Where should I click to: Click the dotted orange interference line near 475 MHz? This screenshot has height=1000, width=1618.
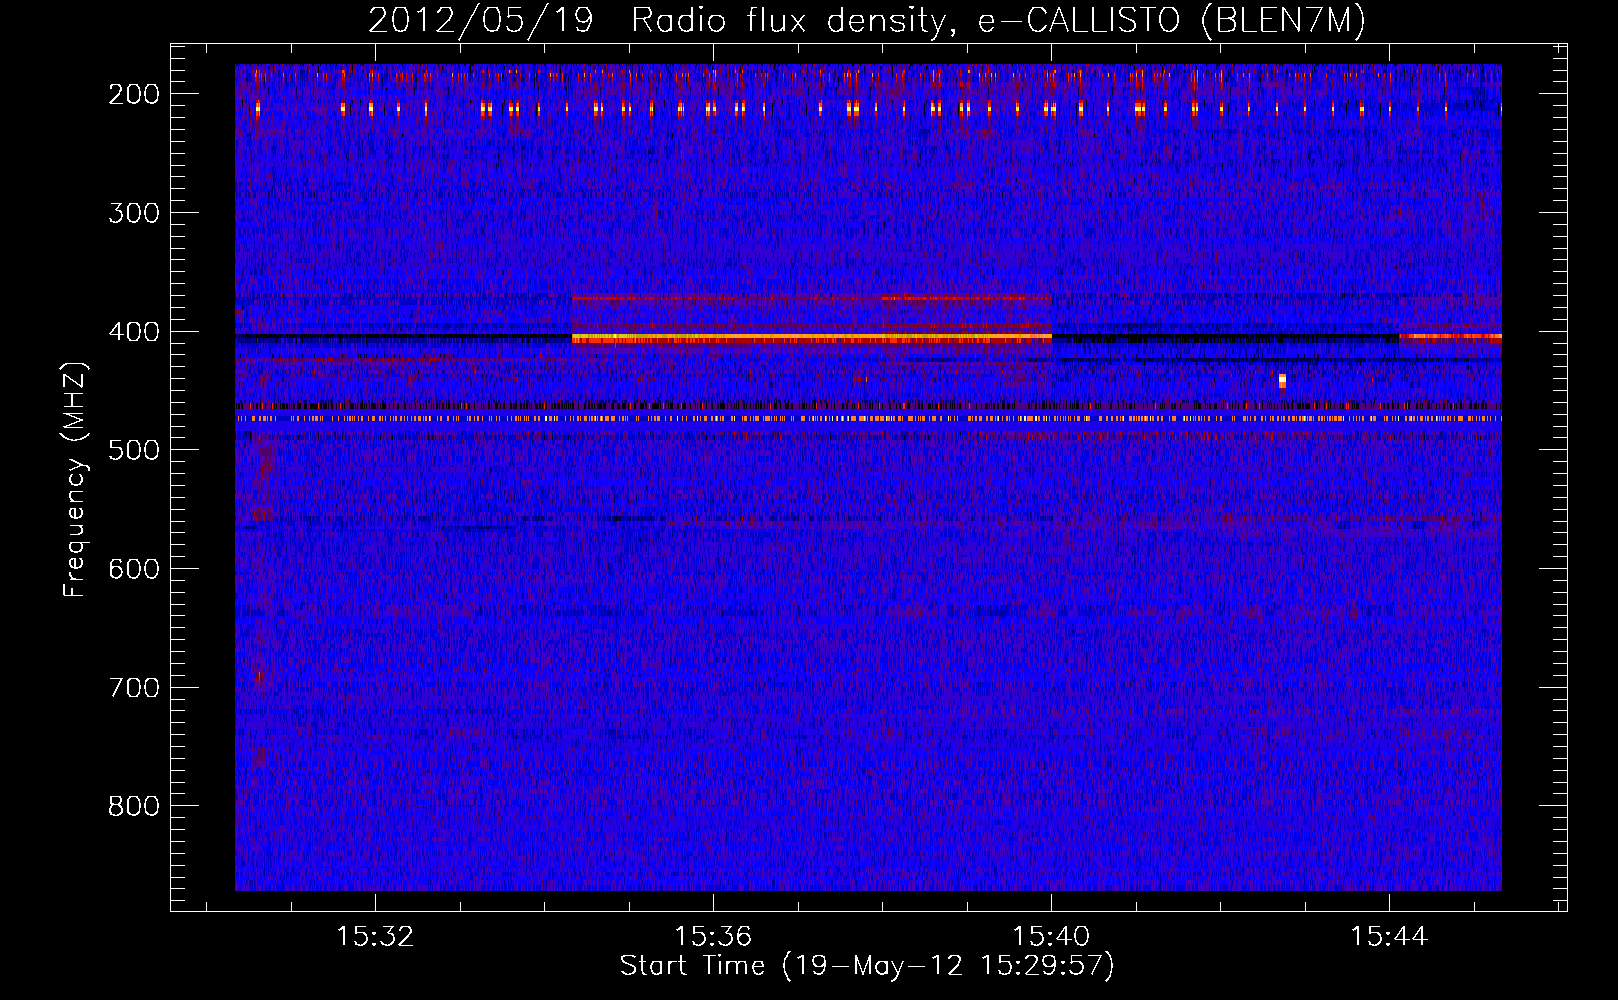(x=868, y=419)
